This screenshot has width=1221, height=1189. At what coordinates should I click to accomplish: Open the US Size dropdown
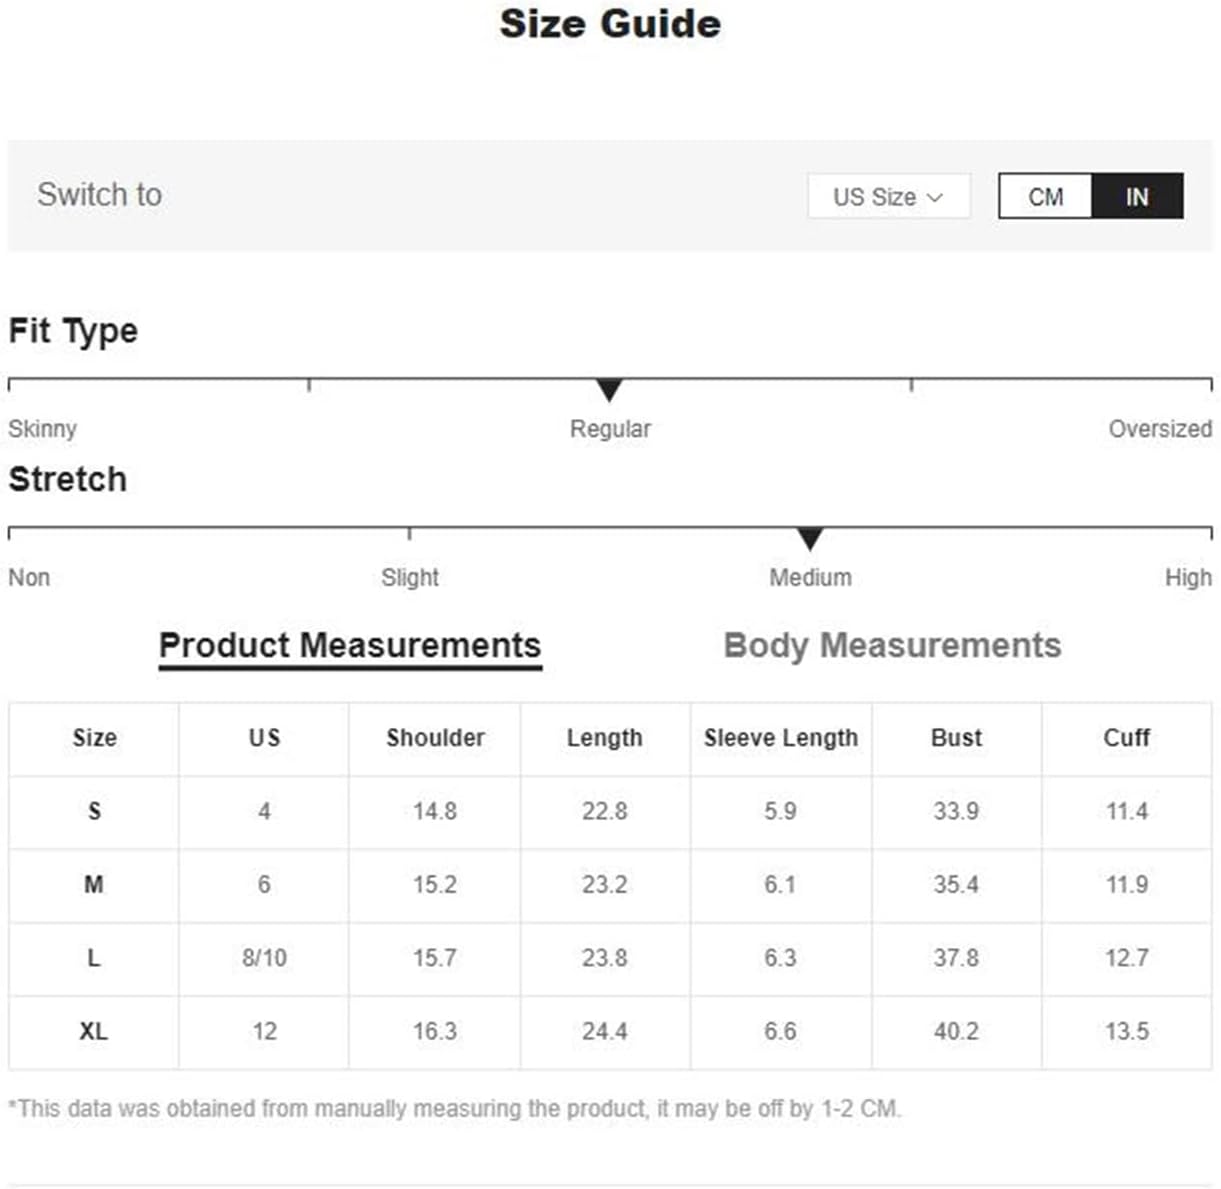(888, 196)
